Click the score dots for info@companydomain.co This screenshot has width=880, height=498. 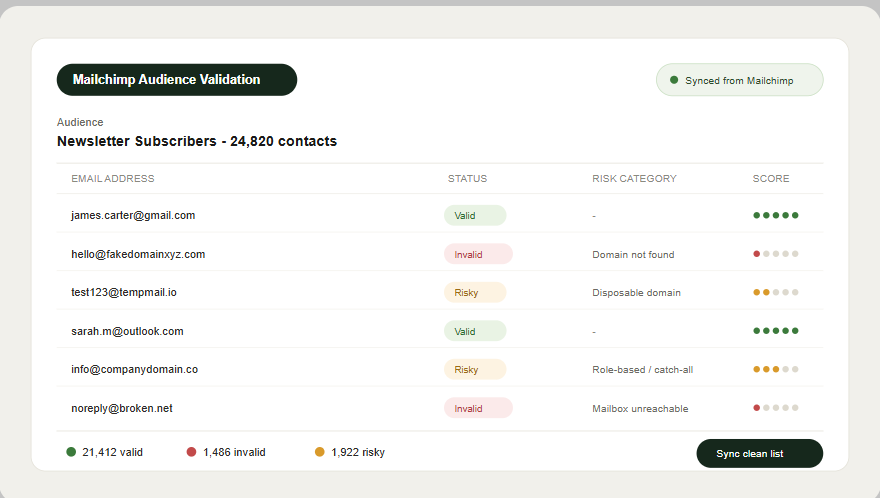(x=776, y=369)
